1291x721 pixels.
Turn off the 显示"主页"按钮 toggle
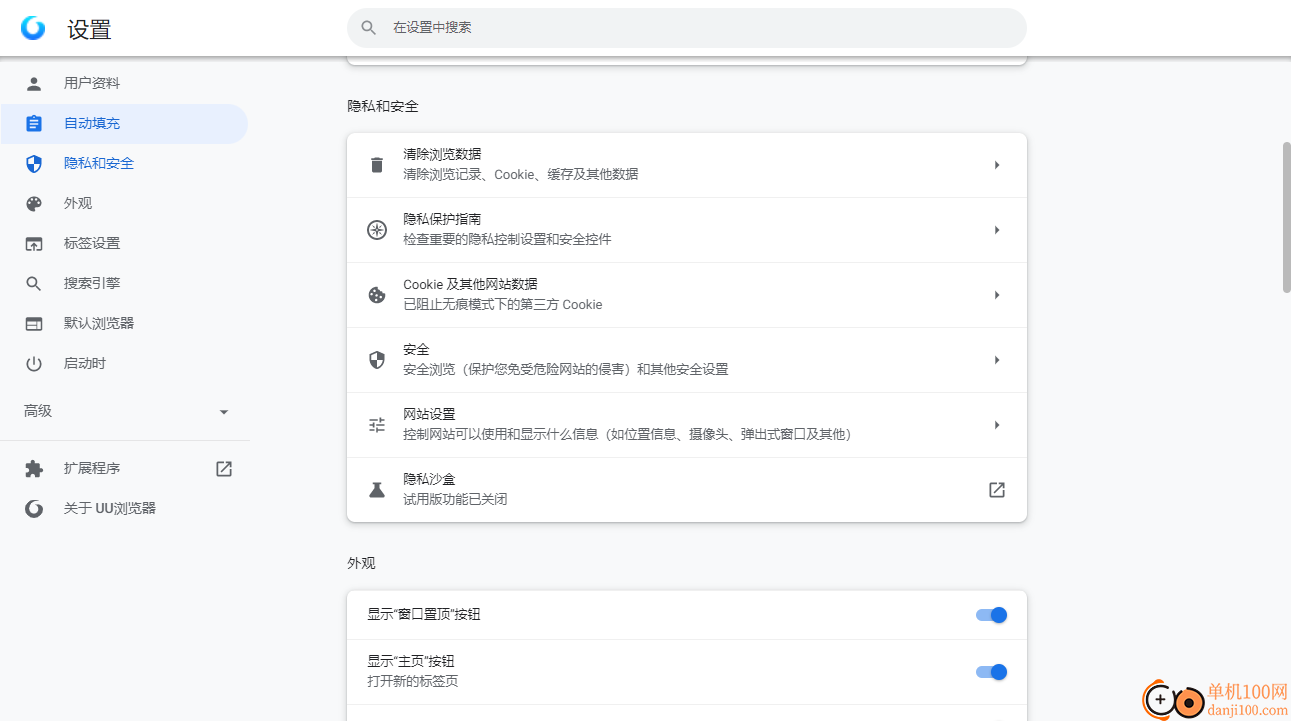[x=991, y=672]
